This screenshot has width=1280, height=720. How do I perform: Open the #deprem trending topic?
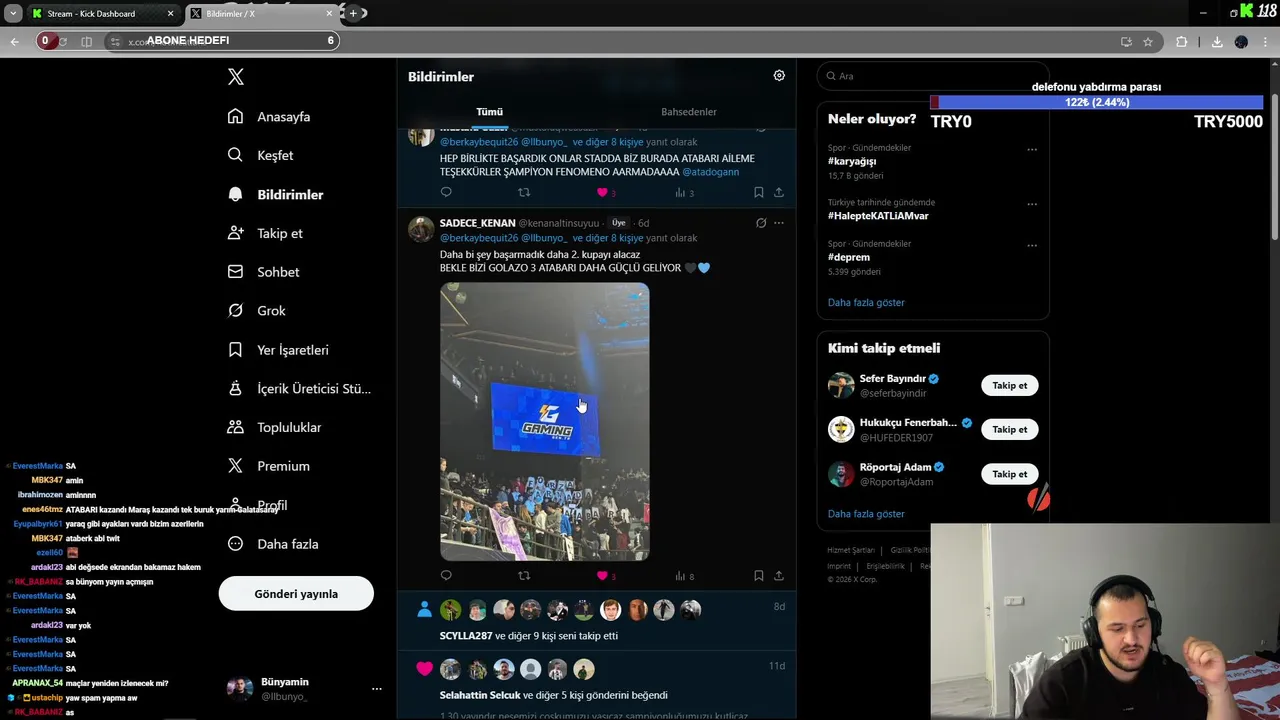coord(849,257)
